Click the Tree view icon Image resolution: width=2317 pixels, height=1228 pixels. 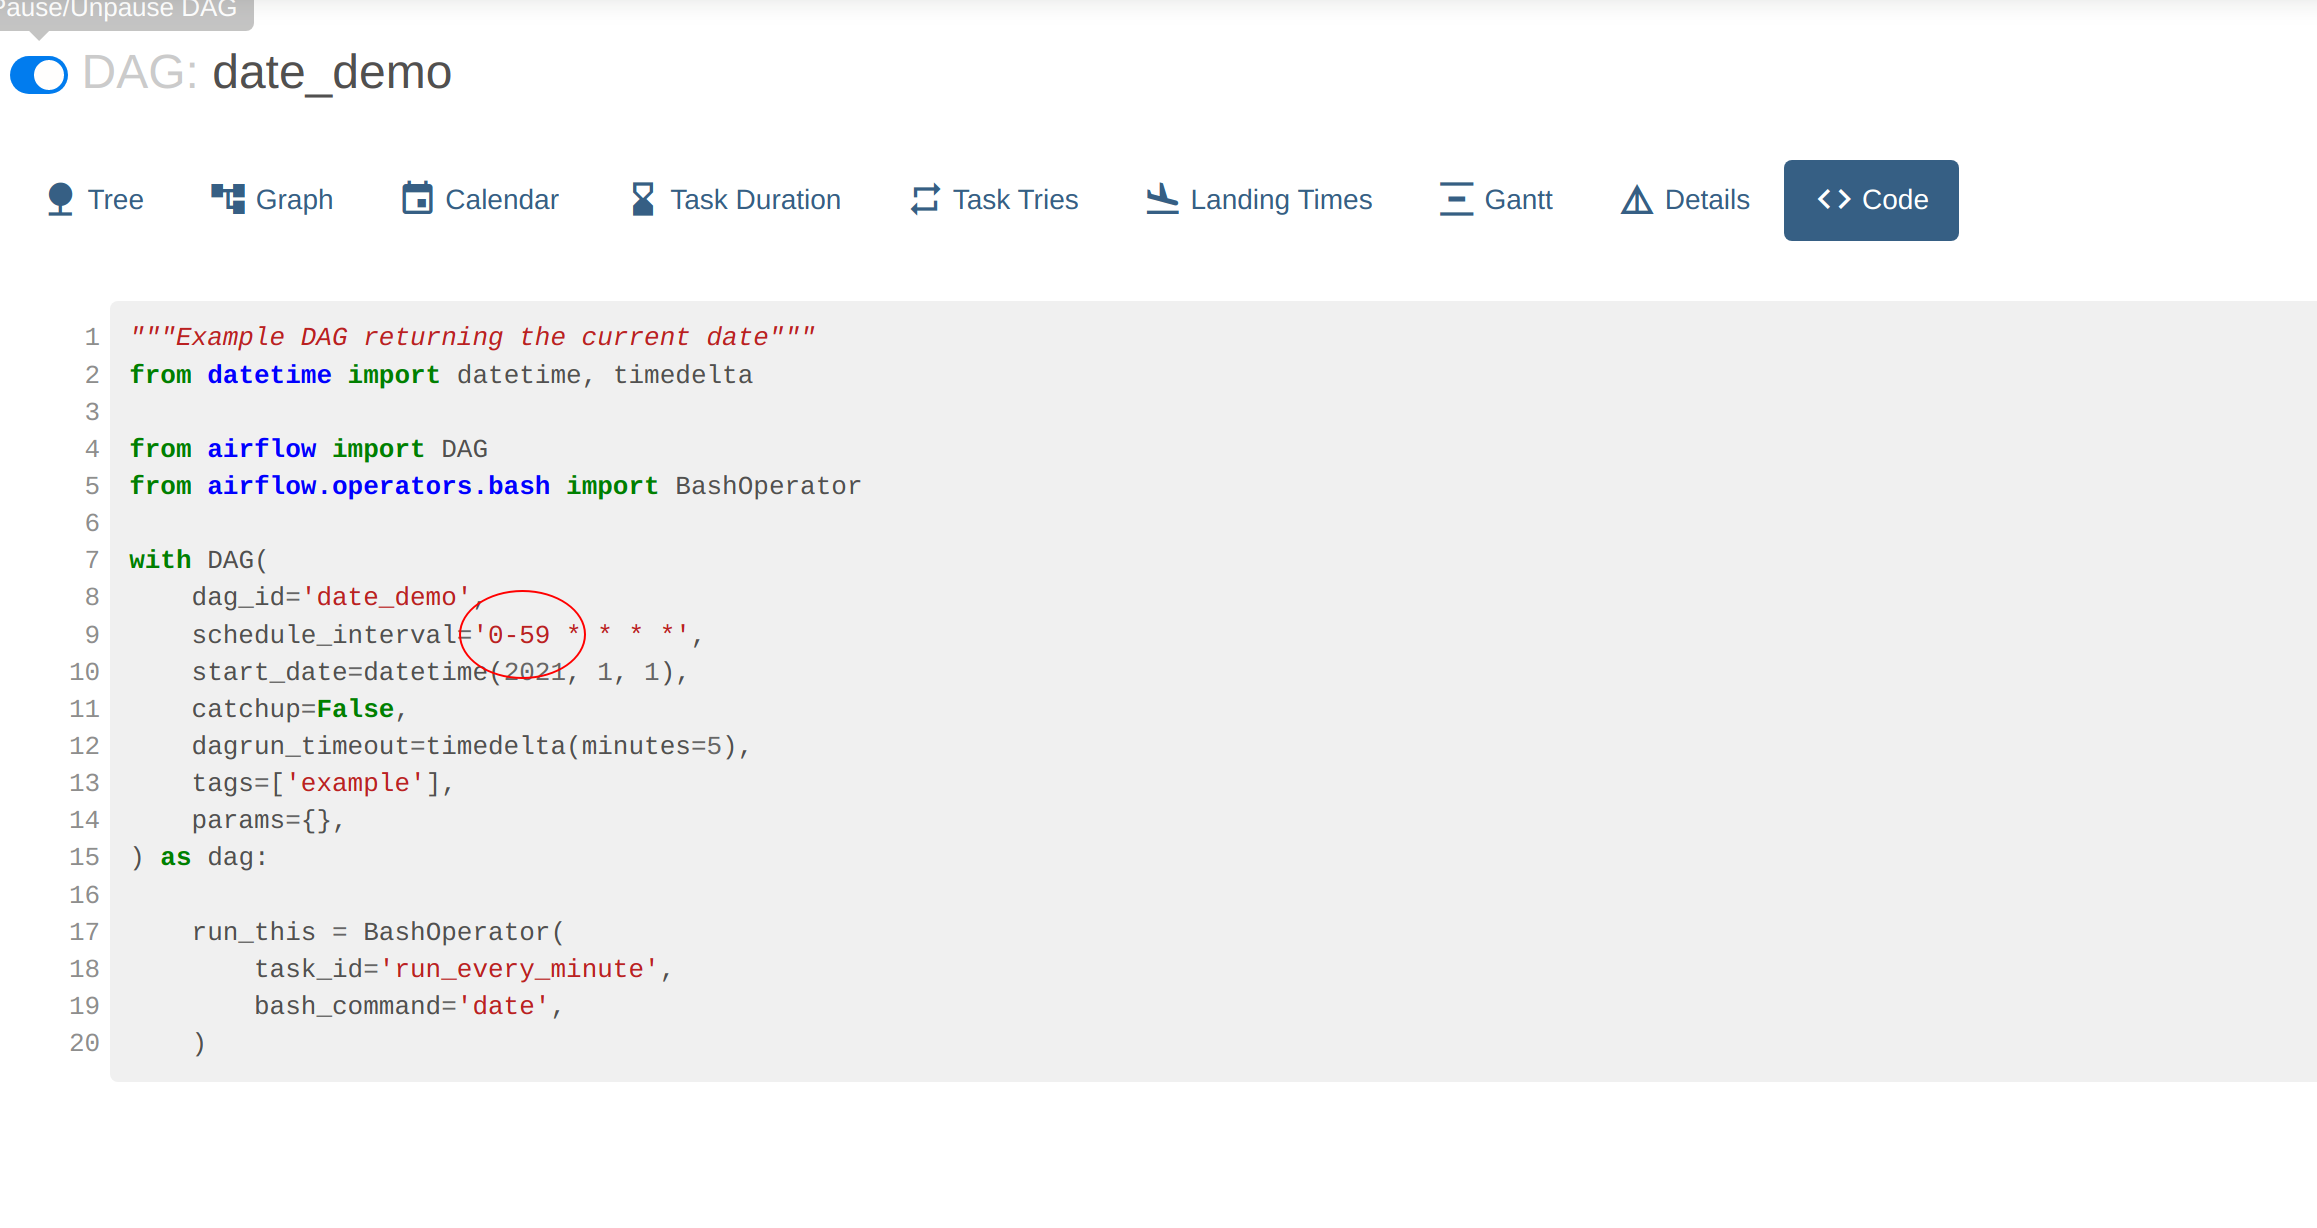click(60, 199)
